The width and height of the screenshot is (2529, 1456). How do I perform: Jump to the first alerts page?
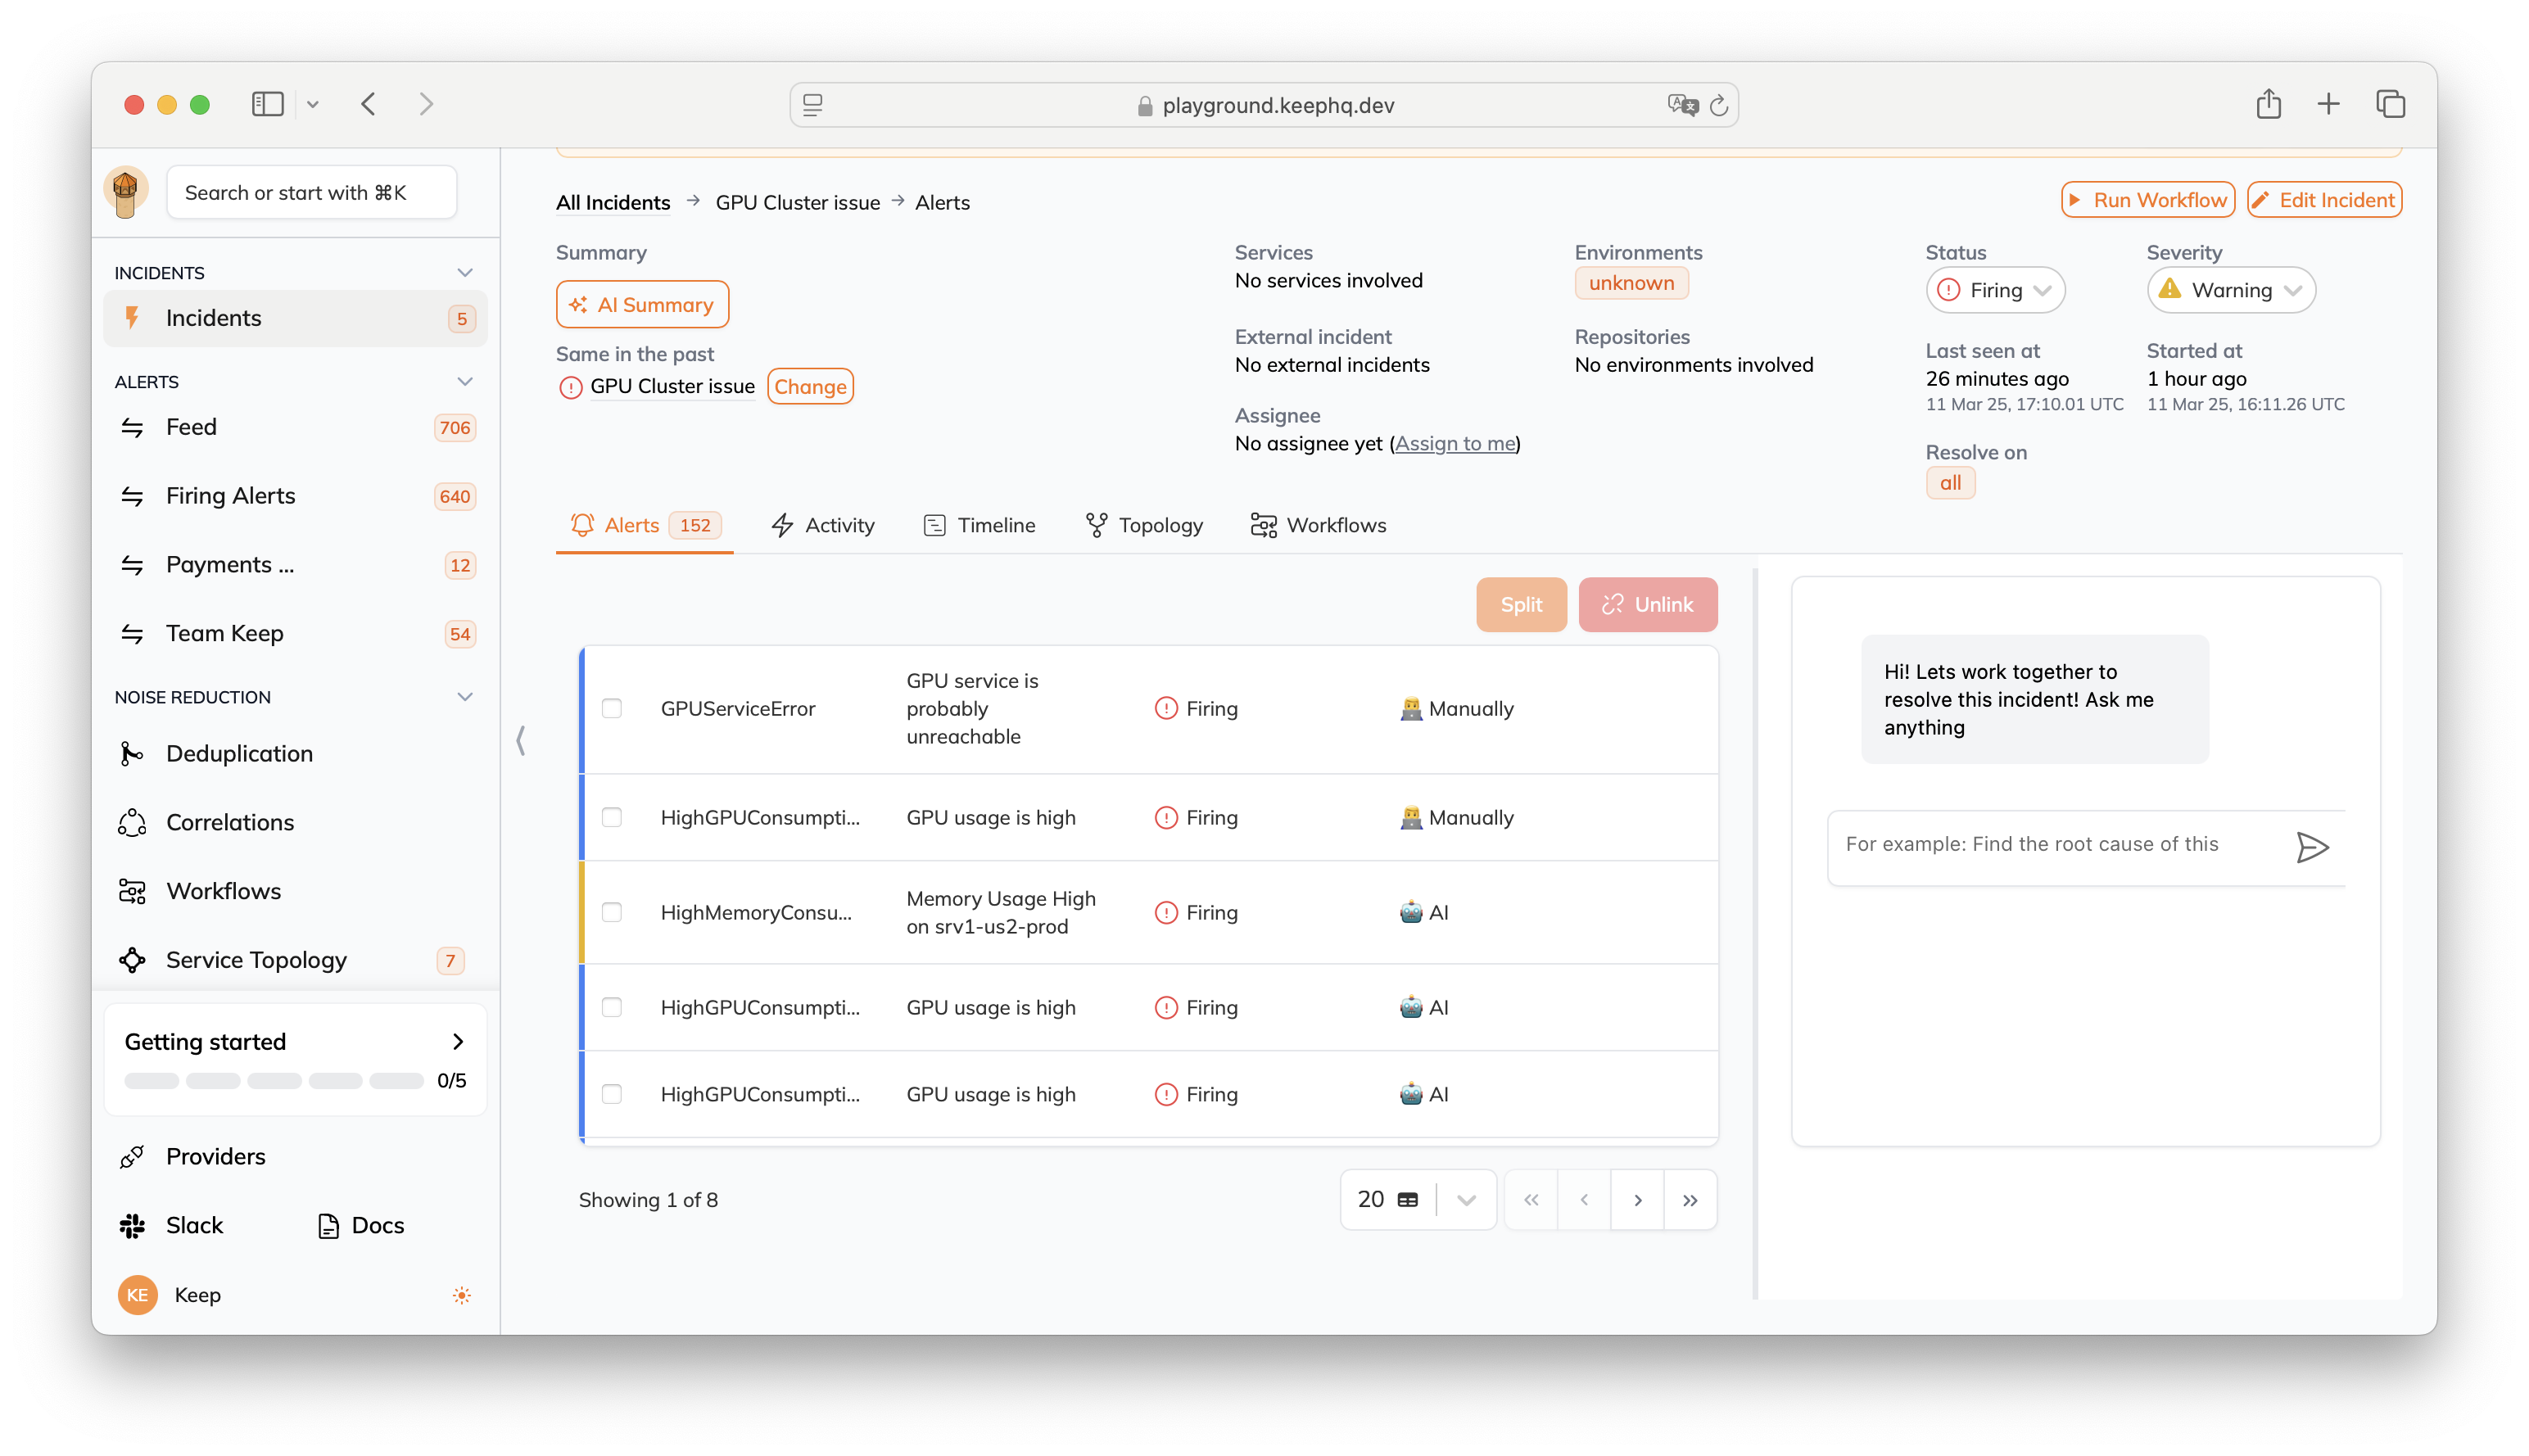1532,1201
